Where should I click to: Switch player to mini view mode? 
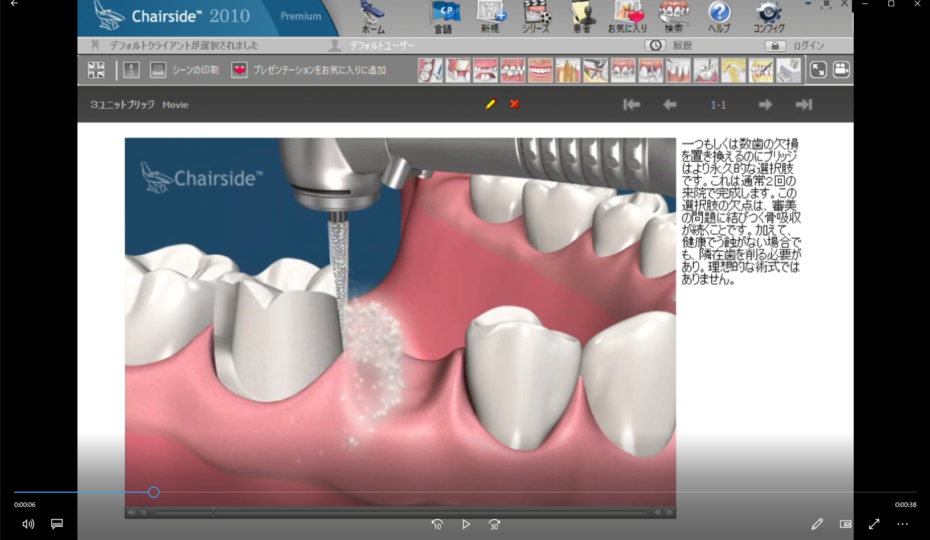845,524
